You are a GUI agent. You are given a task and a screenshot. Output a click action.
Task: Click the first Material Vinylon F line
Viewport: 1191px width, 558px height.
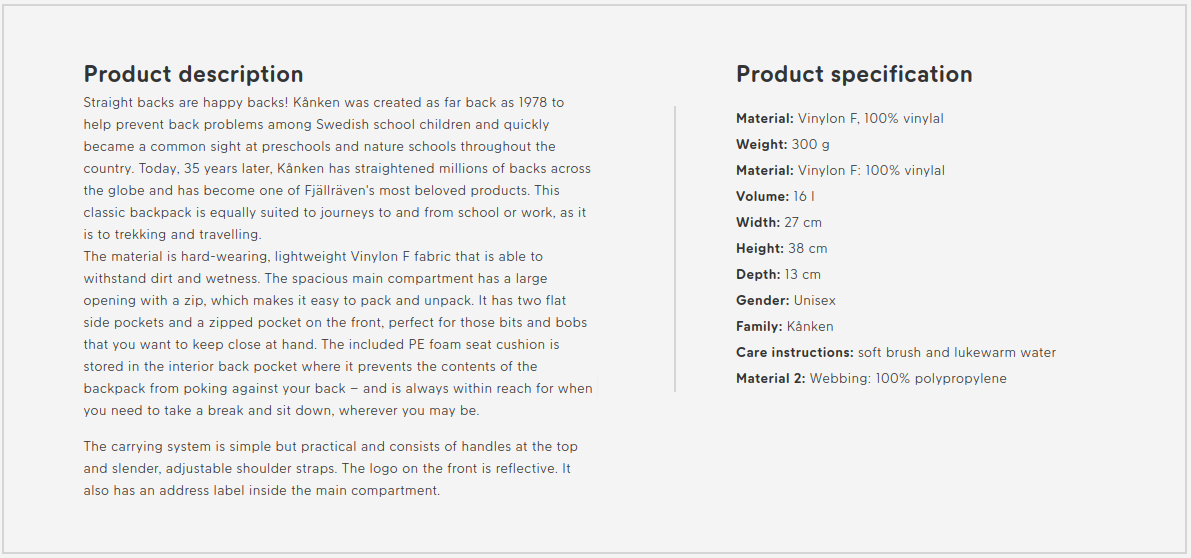tap(840, 118)
